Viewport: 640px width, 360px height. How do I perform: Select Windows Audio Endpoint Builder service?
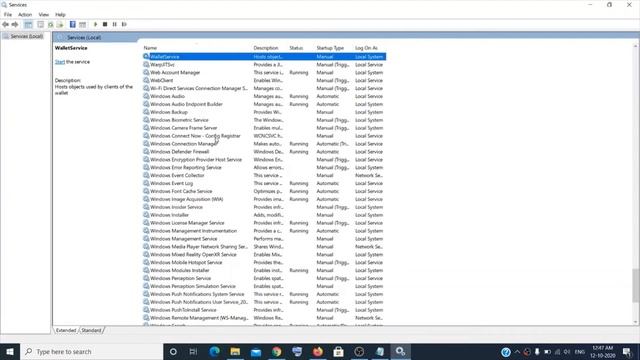point(264,104)
